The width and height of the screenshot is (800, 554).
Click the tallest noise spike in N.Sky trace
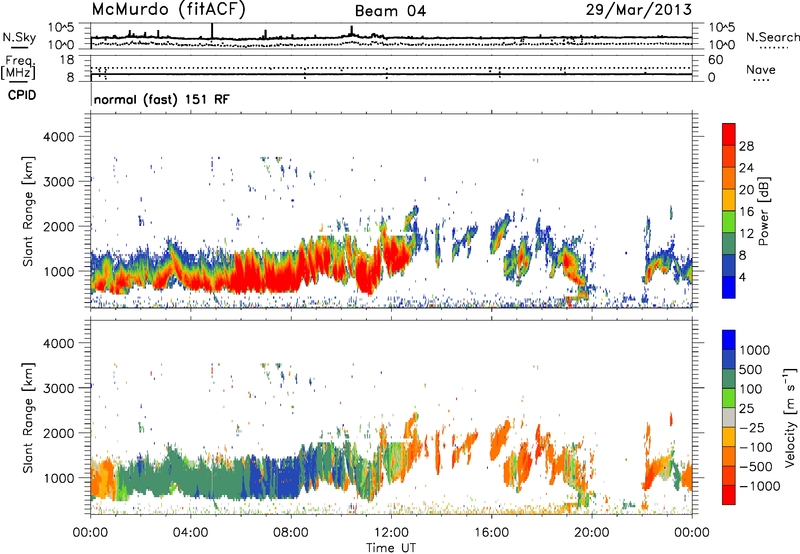click(x=212, y=30)
